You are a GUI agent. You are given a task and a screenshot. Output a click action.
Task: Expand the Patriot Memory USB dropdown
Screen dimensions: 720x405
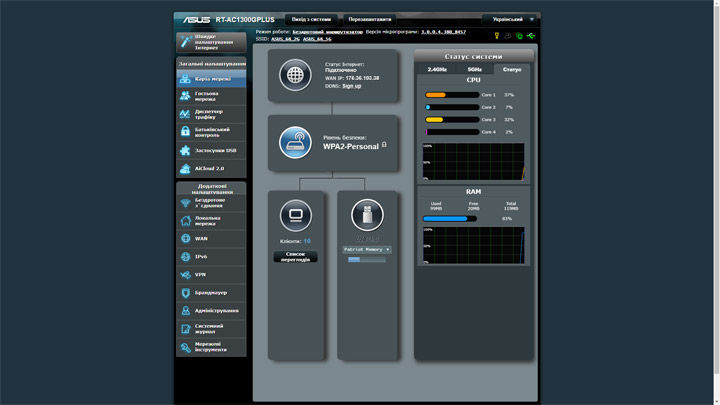367,249
